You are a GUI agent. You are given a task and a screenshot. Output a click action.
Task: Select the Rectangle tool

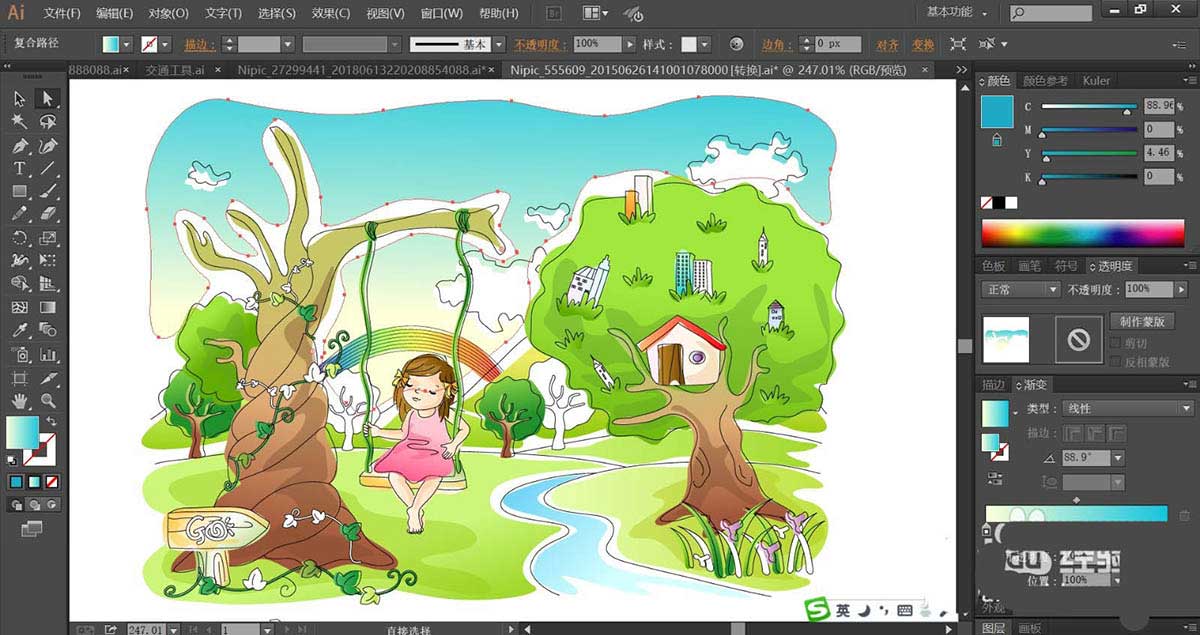(x=19, y=191)
